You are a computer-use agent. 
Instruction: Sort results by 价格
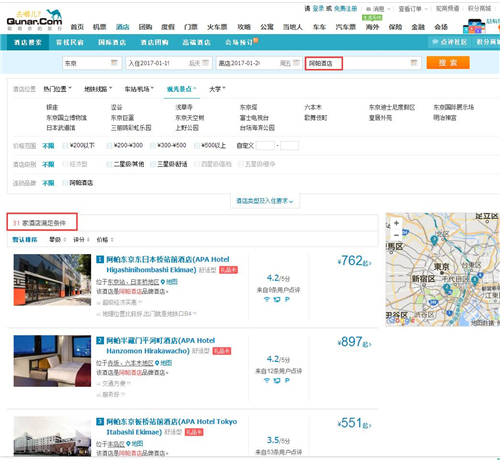point(105,240)
